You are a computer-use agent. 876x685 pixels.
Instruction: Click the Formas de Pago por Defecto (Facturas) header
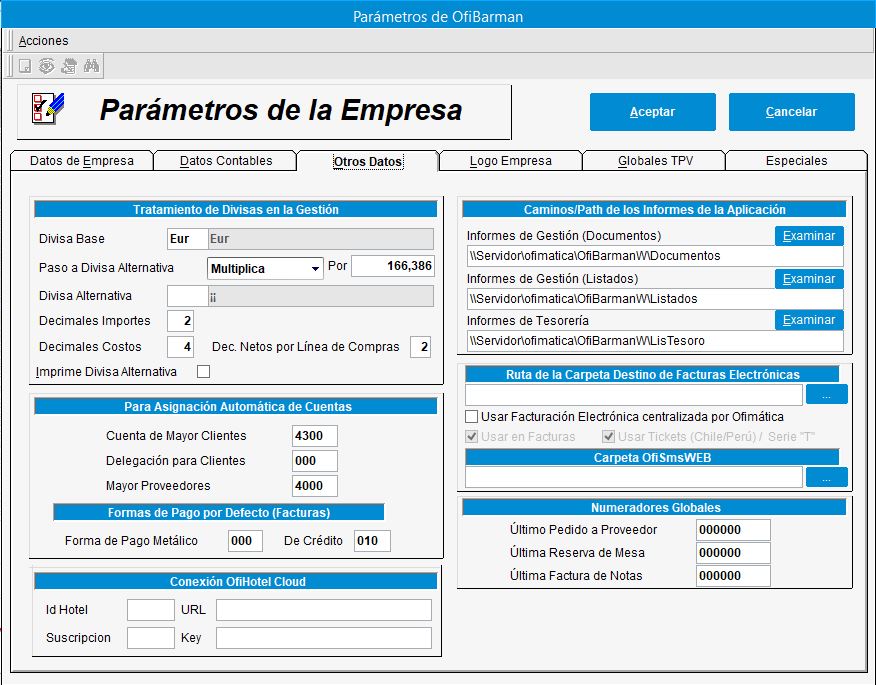click(x=219, y=512)
